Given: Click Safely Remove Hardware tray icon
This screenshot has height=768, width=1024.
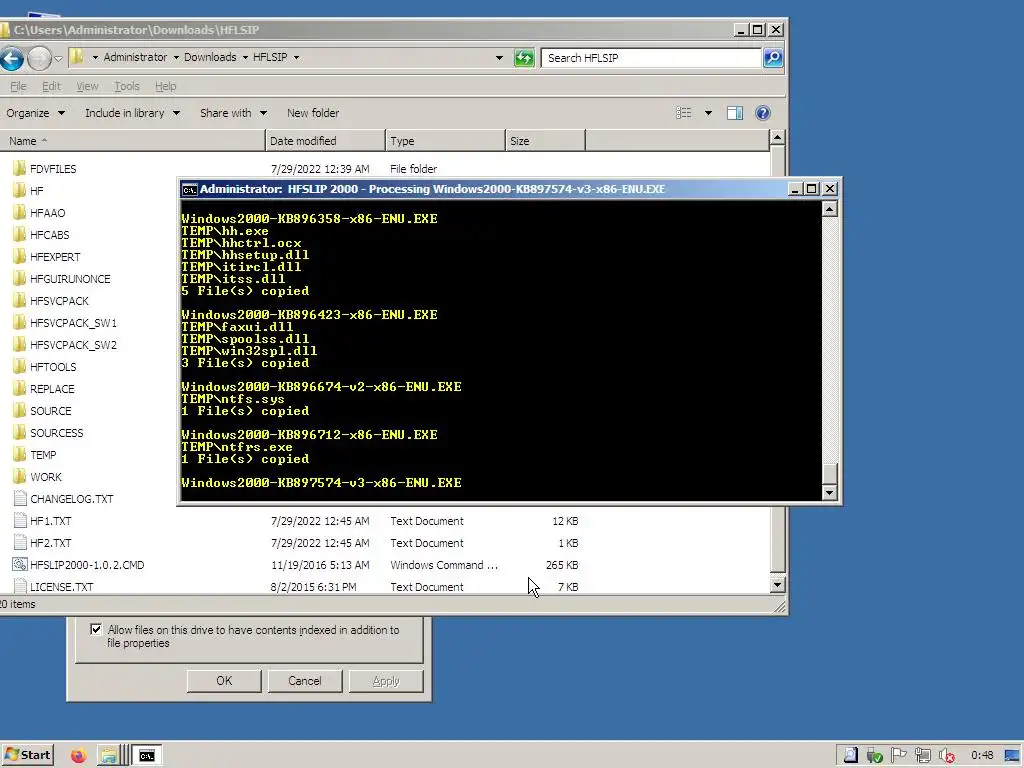Looking at the screenshot, I should pyautogui.click(x=874, y=756).
